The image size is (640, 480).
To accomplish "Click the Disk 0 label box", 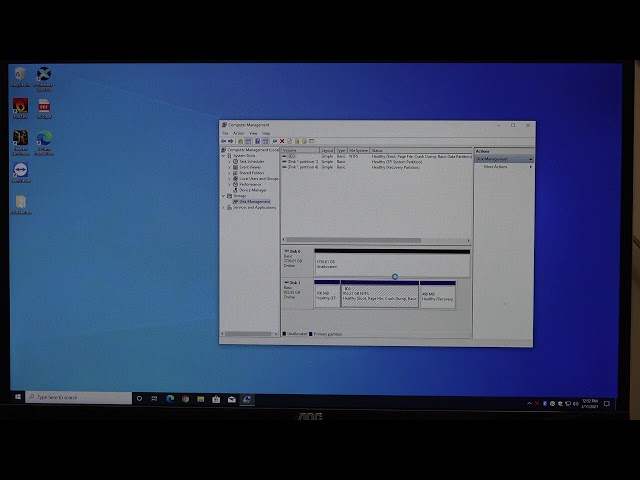I will pyautogui.click(x=297, y=262).
